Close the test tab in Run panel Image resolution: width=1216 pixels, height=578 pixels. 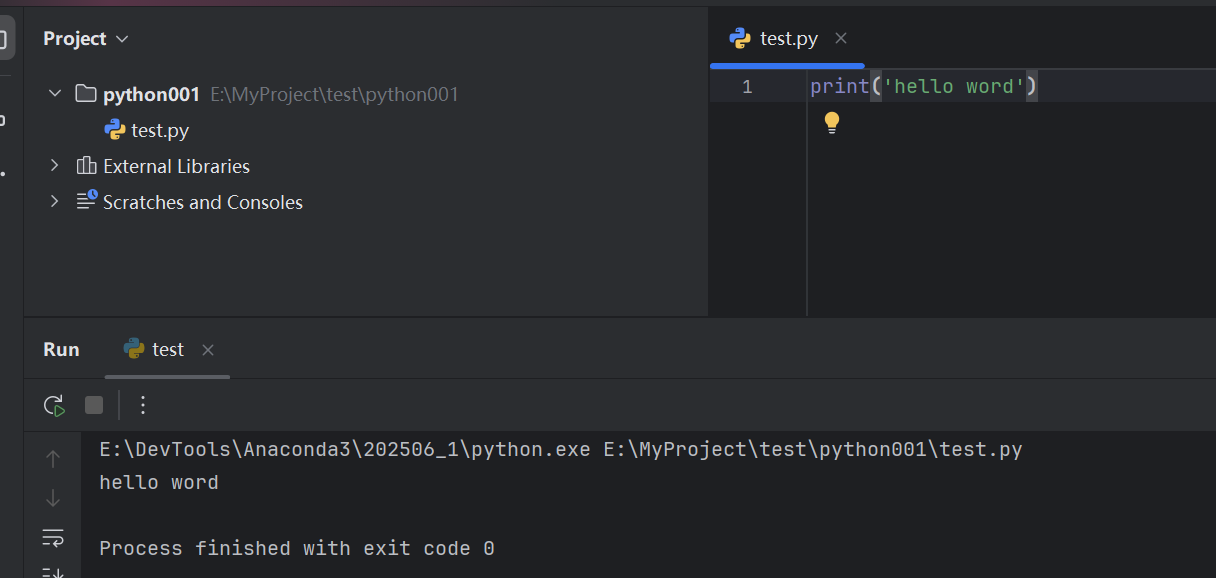pos(208,350)
